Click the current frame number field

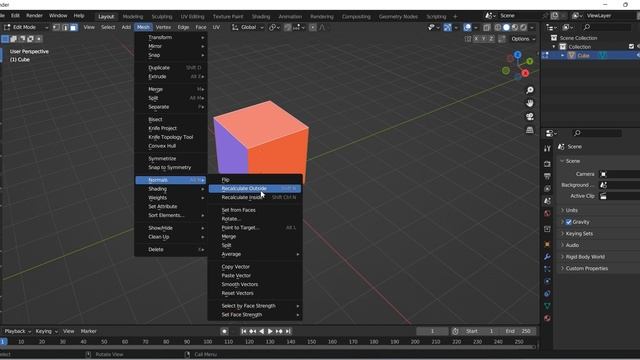[432, 331]
